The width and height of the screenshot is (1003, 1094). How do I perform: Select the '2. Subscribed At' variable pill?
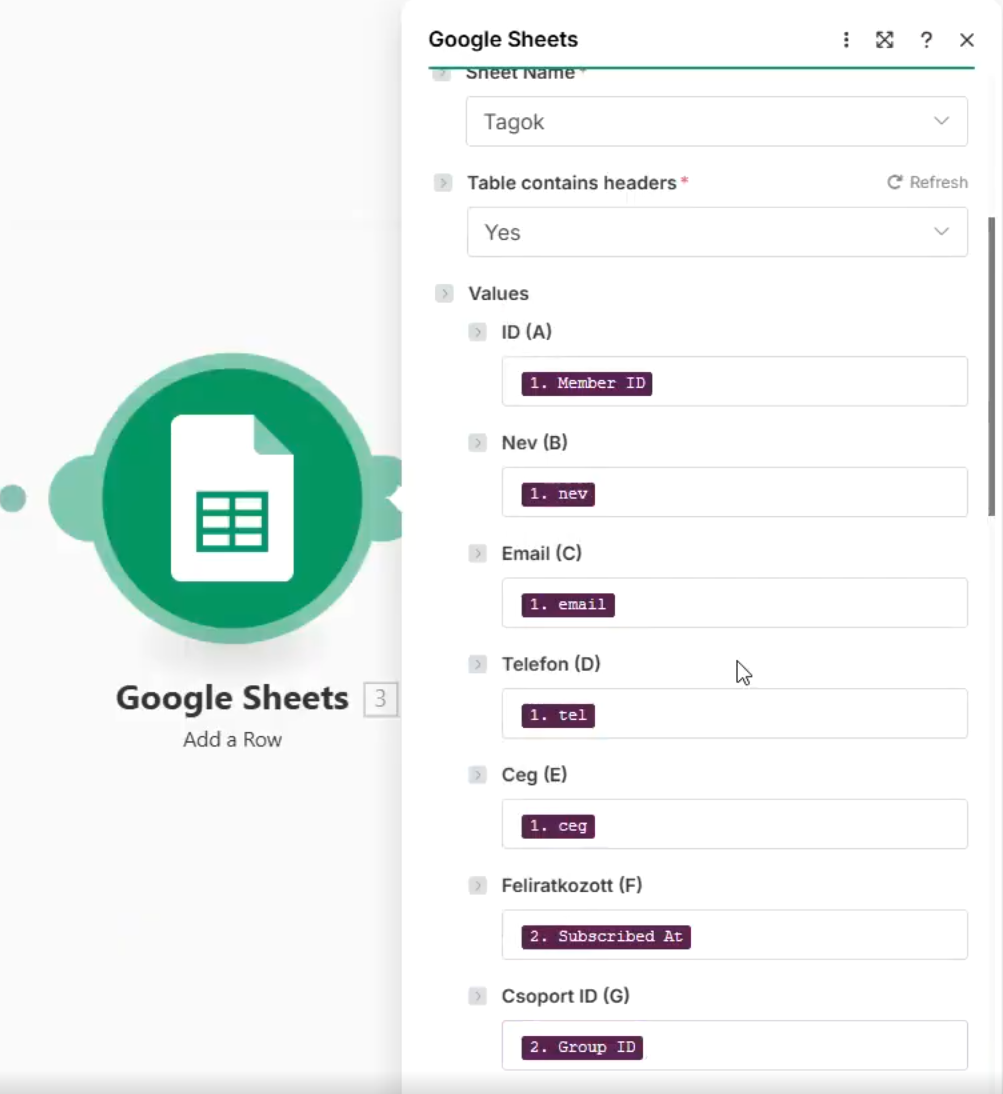pyautogui.click(x=605, y=937)
